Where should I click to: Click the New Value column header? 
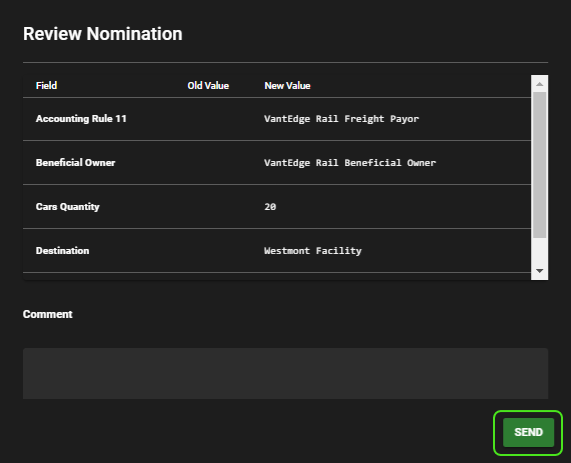coord(287,86)
